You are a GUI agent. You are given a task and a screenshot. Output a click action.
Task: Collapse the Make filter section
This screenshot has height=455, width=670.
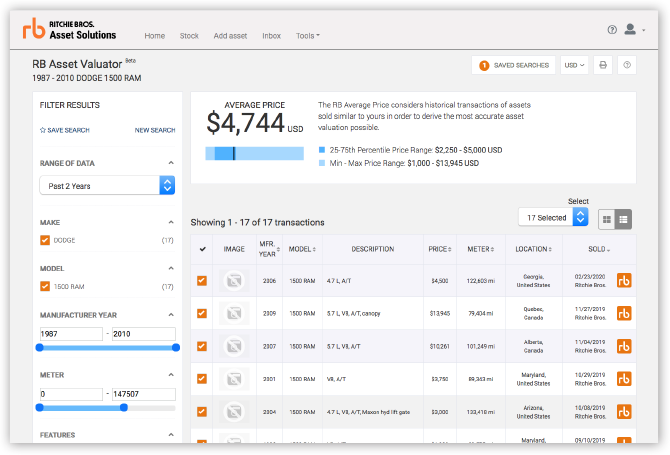click(171, 222)
